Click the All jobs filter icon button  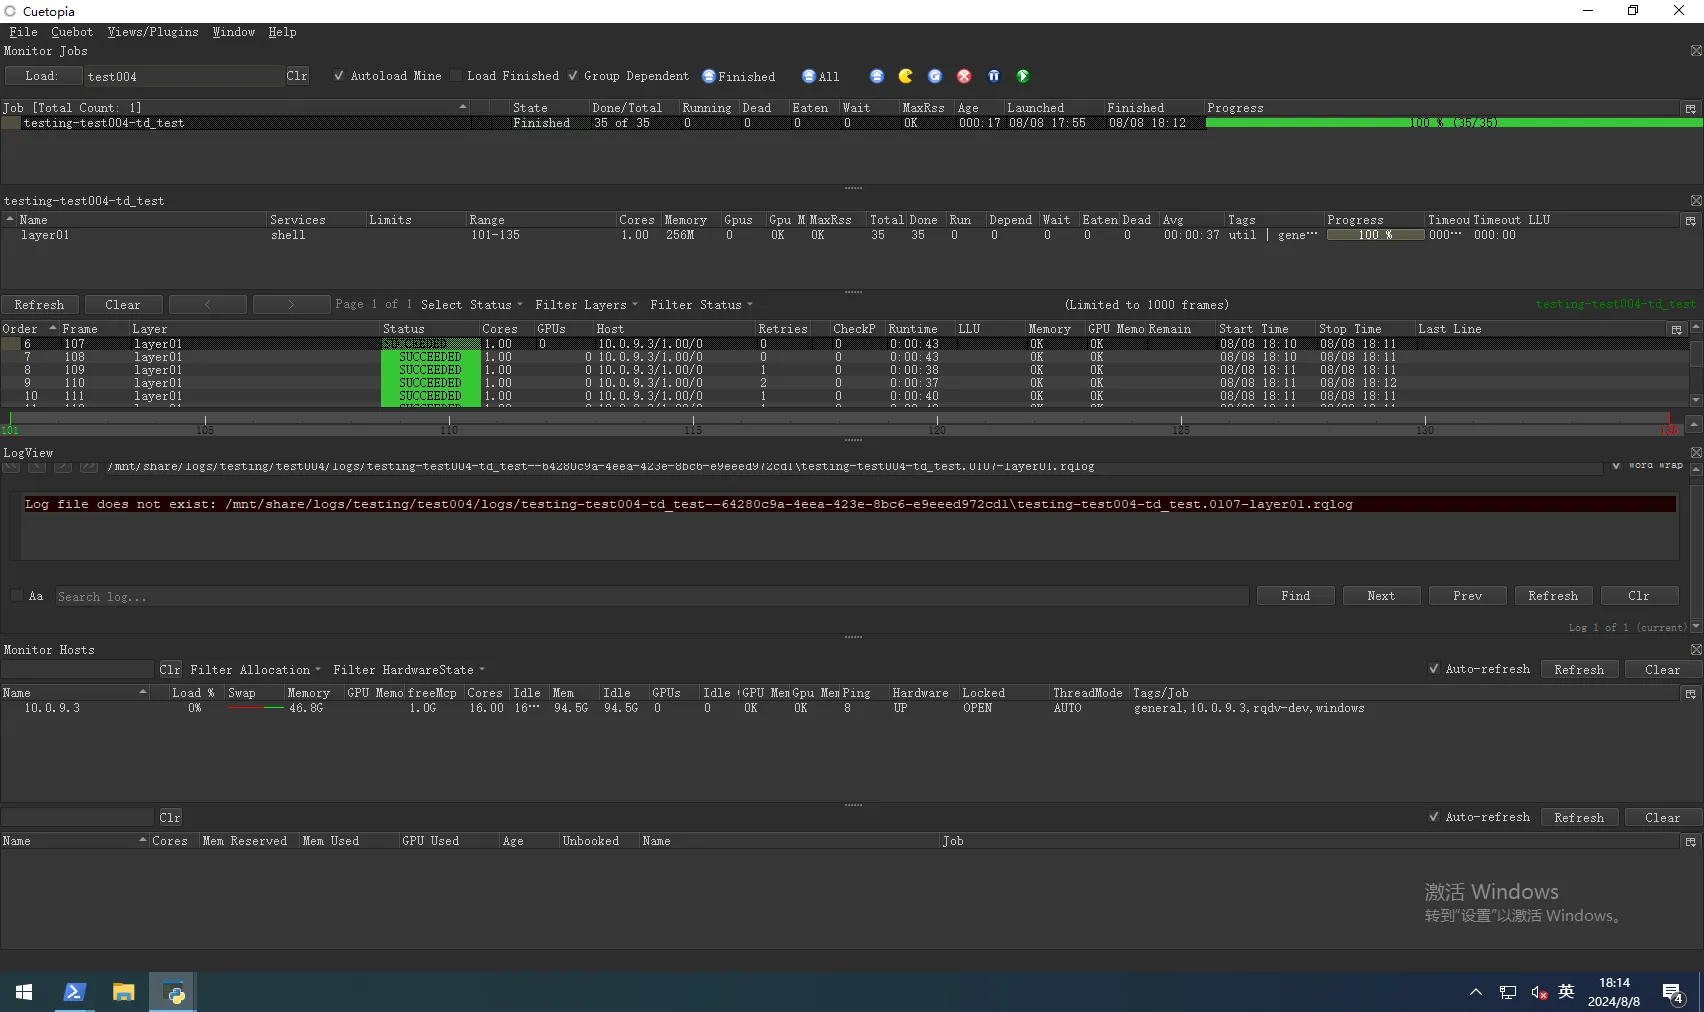click(x=820, y=76)
